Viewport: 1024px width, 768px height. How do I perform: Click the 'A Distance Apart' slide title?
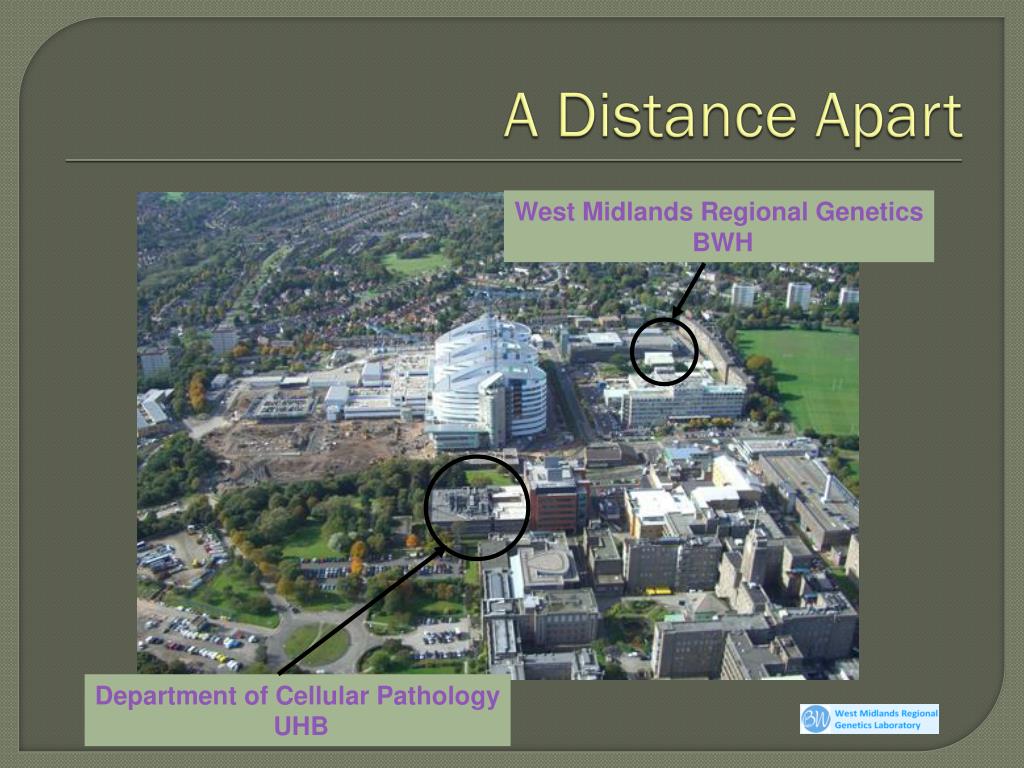733,116
